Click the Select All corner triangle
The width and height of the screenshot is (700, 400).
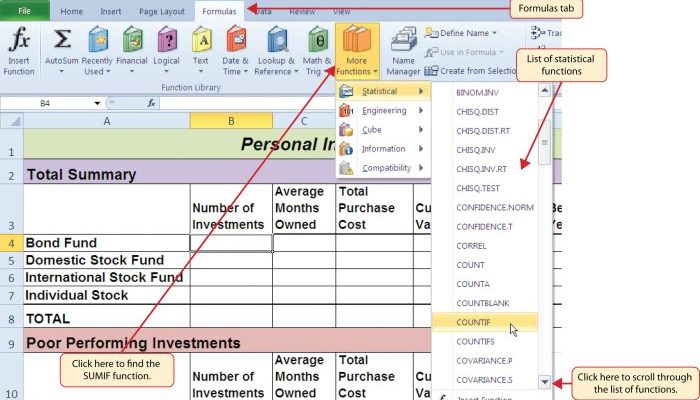point(15,121)
